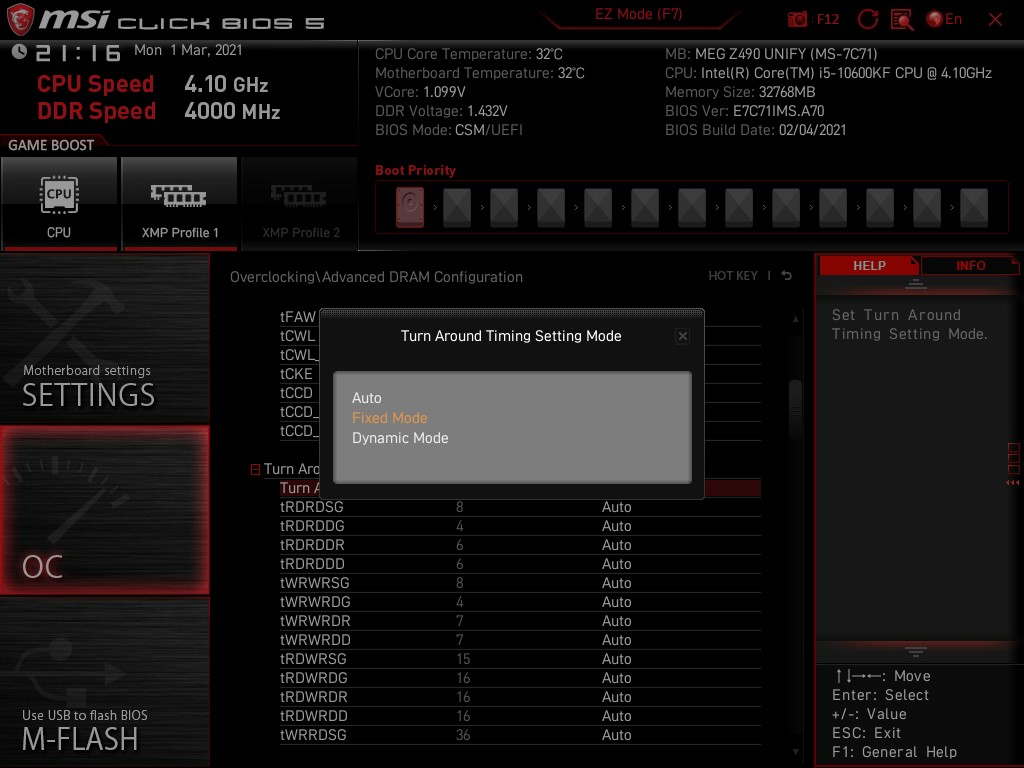1024x768 pixels.
Task: Click the help panel bottom grip handle
Action: 916,652
